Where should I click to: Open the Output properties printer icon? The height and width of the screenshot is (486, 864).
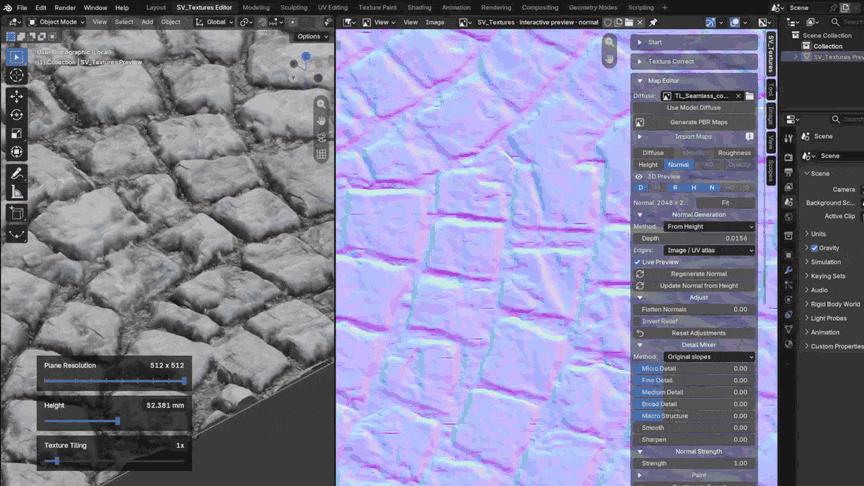coord(789,172)
